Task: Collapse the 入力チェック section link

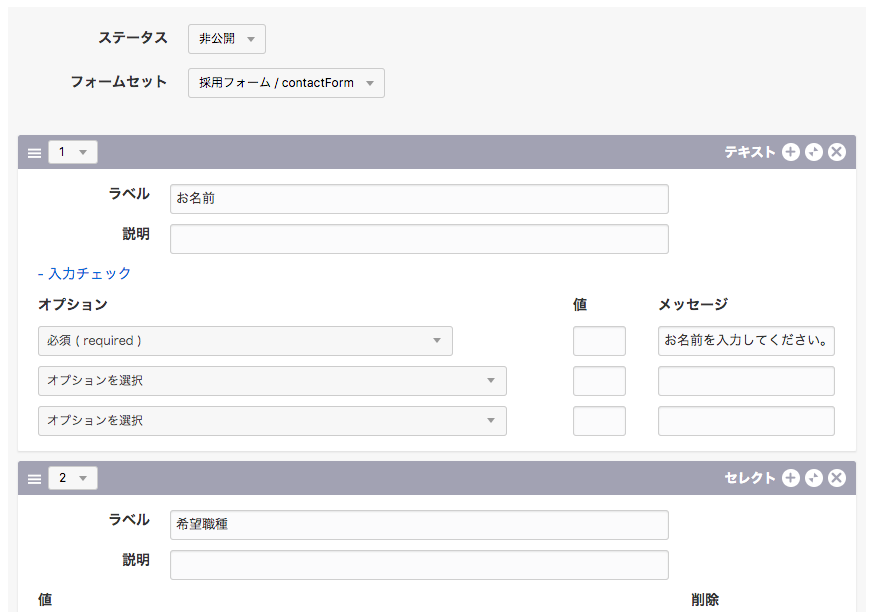Action: coord(84,273)
